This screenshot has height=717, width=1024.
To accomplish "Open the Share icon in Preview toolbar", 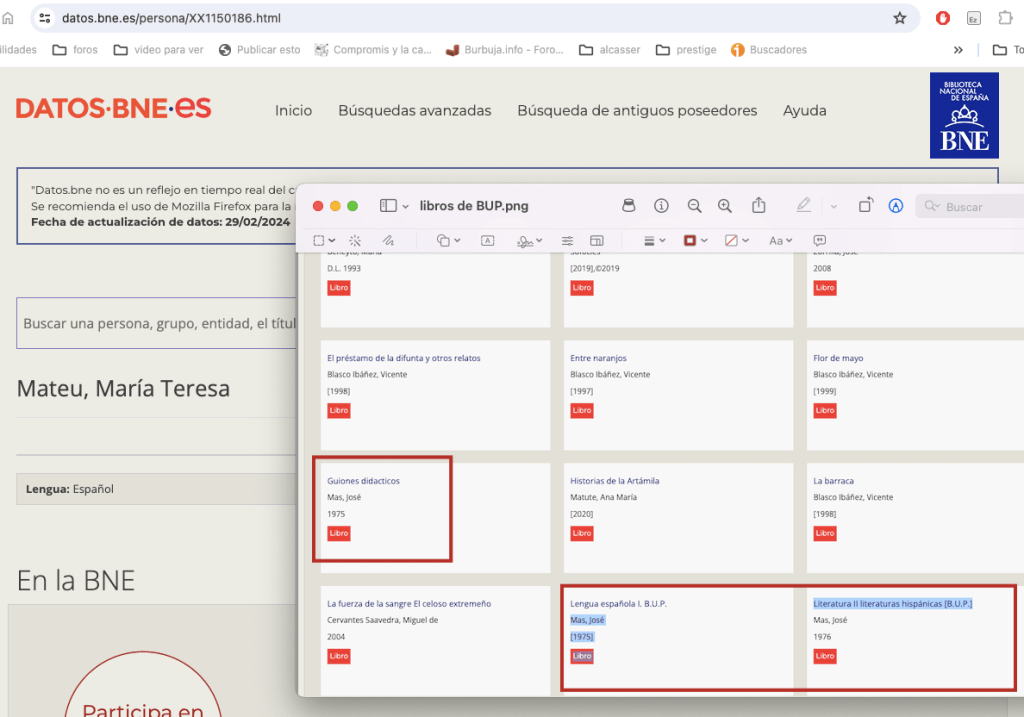I will coord(759,206).
